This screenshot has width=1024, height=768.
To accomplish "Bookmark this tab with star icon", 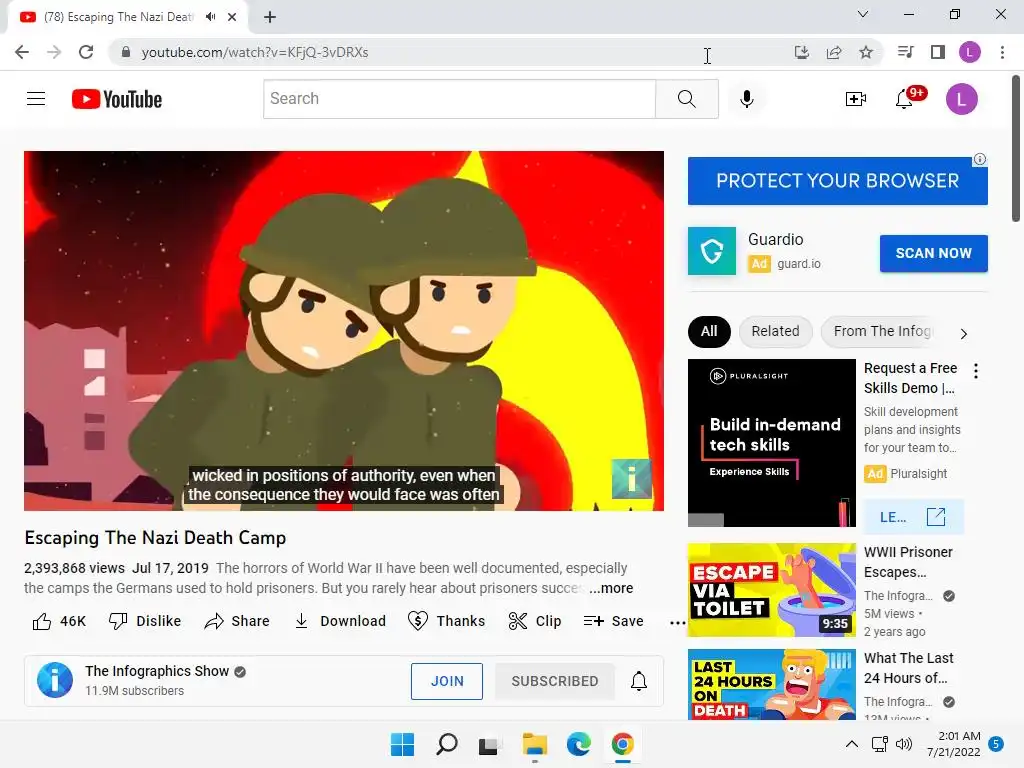I will tap(866, 52).
